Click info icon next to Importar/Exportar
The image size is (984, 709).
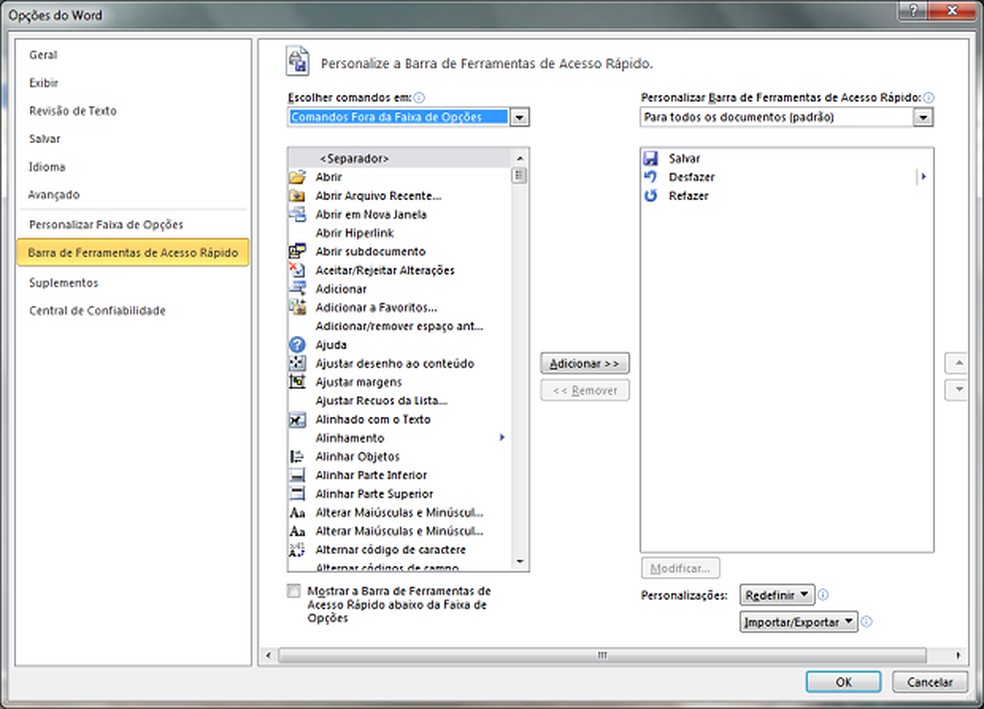[x=867, y=622]
